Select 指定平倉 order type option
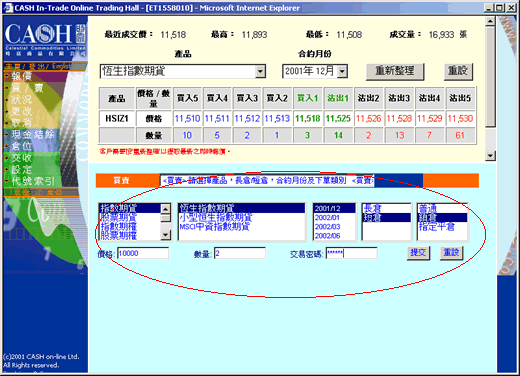The height and width of the screenshot is (376, 520). pyautogui.click(x=437, y=227)
